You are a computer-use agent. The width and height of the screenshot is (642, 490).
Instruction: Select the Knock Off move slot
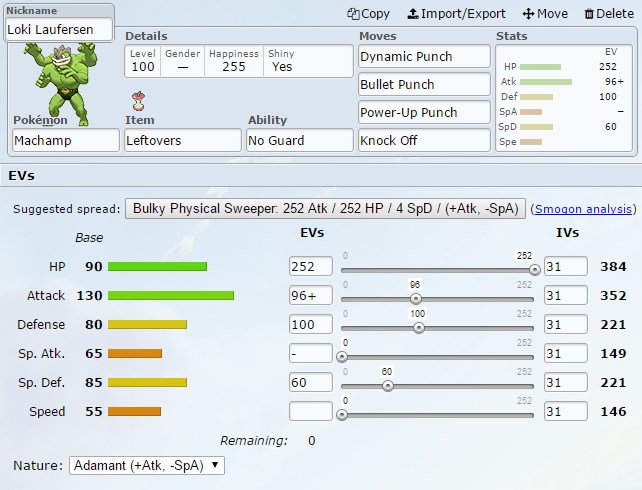[x=424, y=140]
